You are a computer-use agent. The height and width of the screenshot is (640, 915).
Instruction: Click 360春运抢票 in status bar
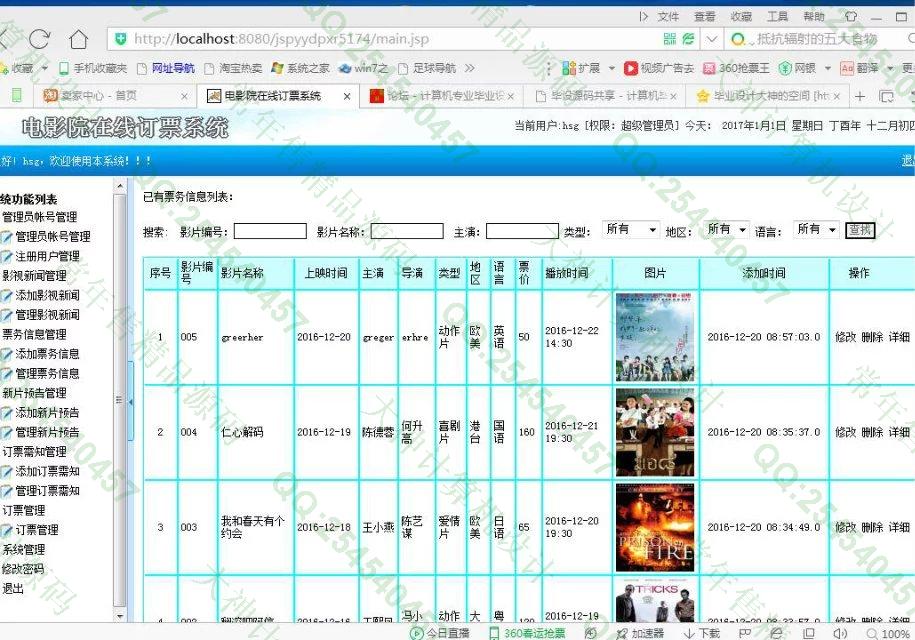pyautogui.click(x=528, y=633)
